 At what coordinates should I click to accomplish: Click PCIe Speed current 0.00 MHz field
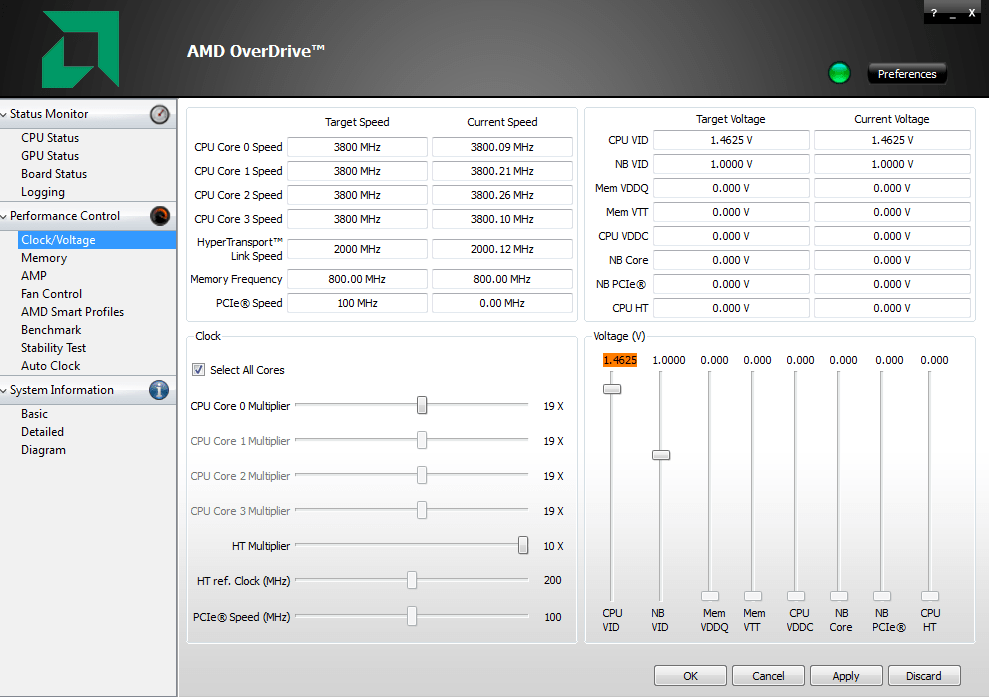(502, 303)
